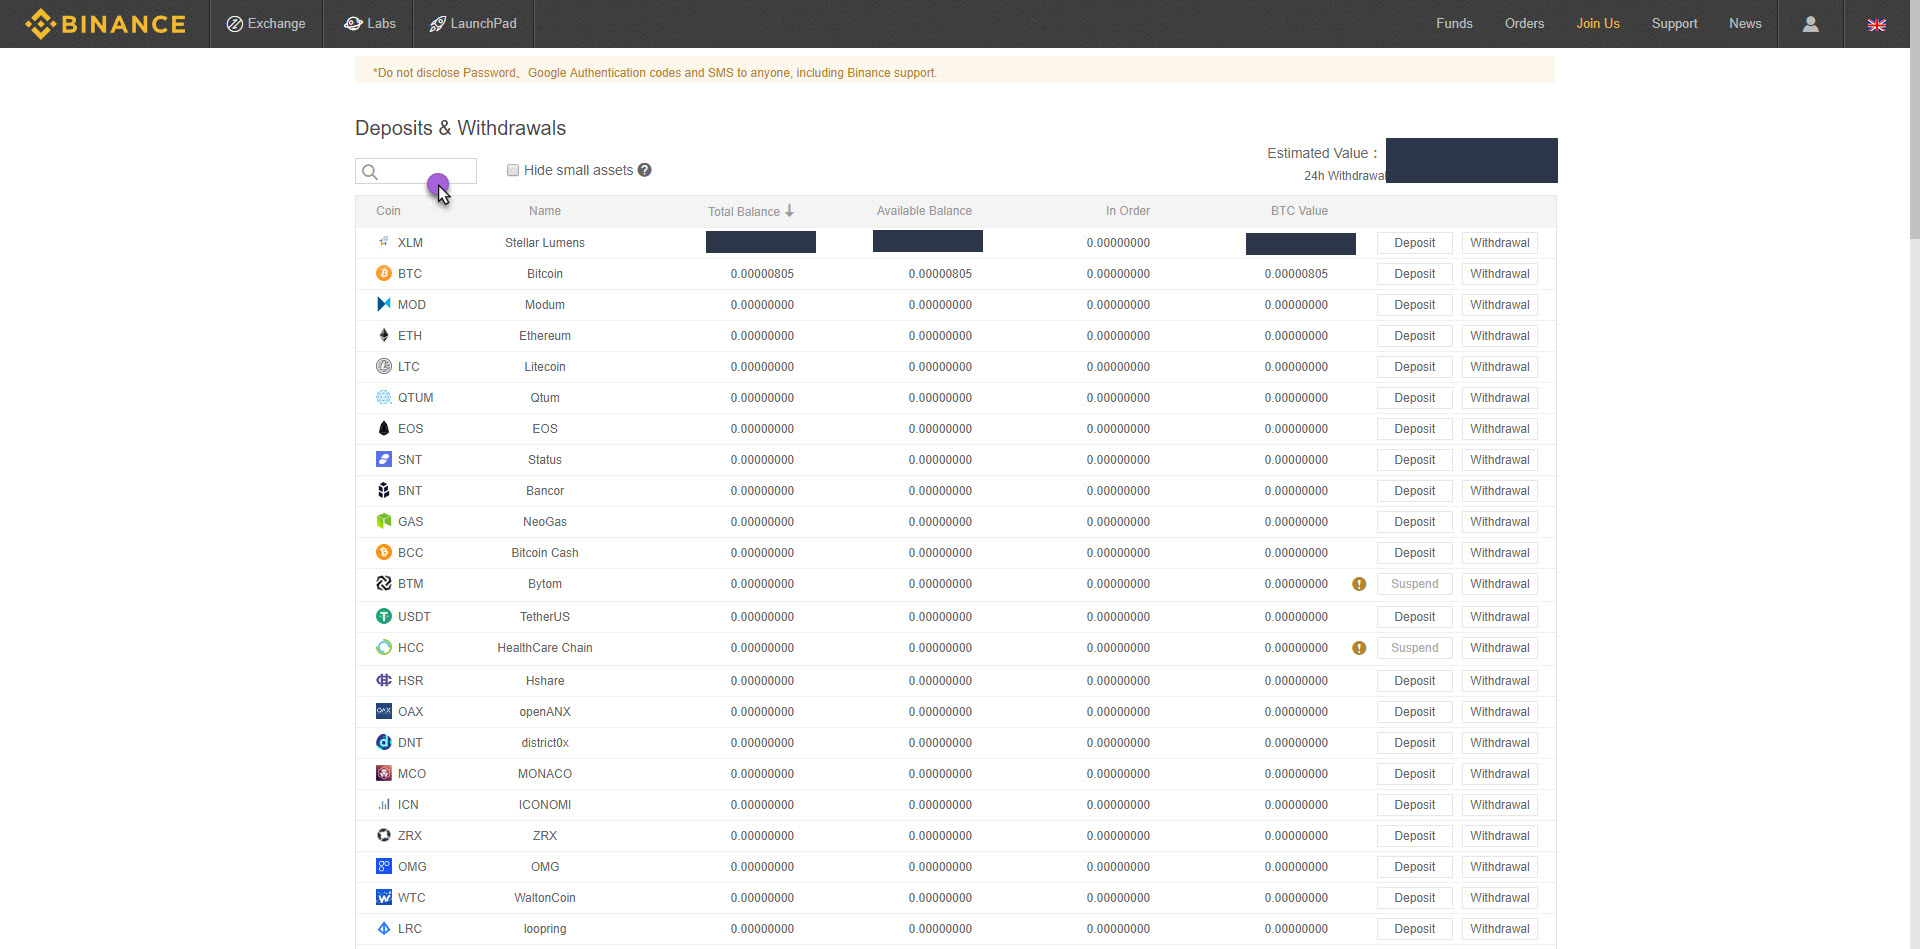Click the Available Balance column header
Viewport: 1920px width, 949px height.
click(x=924, y=211)
